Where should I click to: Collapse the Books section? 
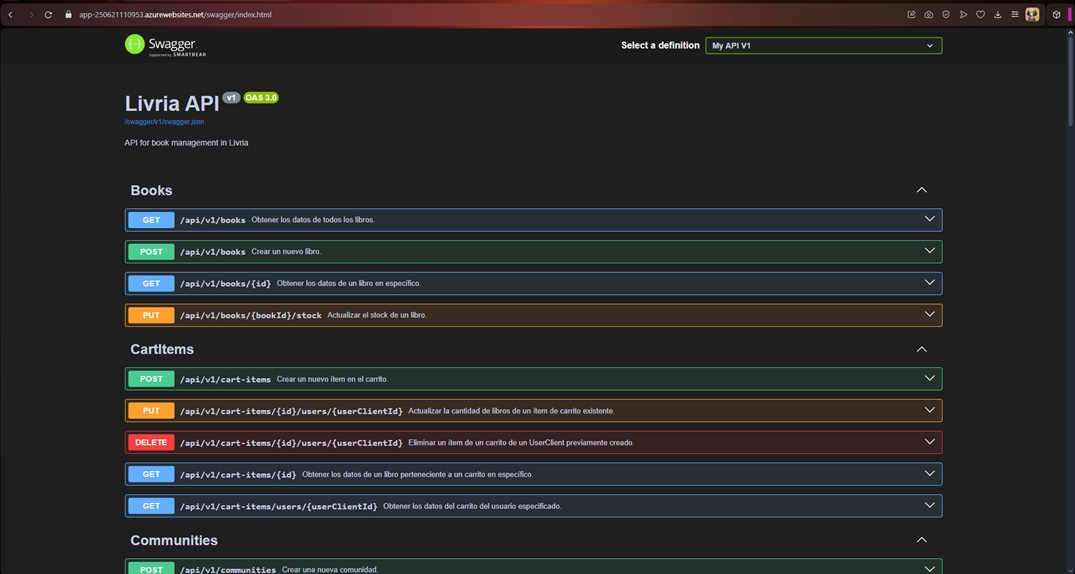[x=921, y=190]
